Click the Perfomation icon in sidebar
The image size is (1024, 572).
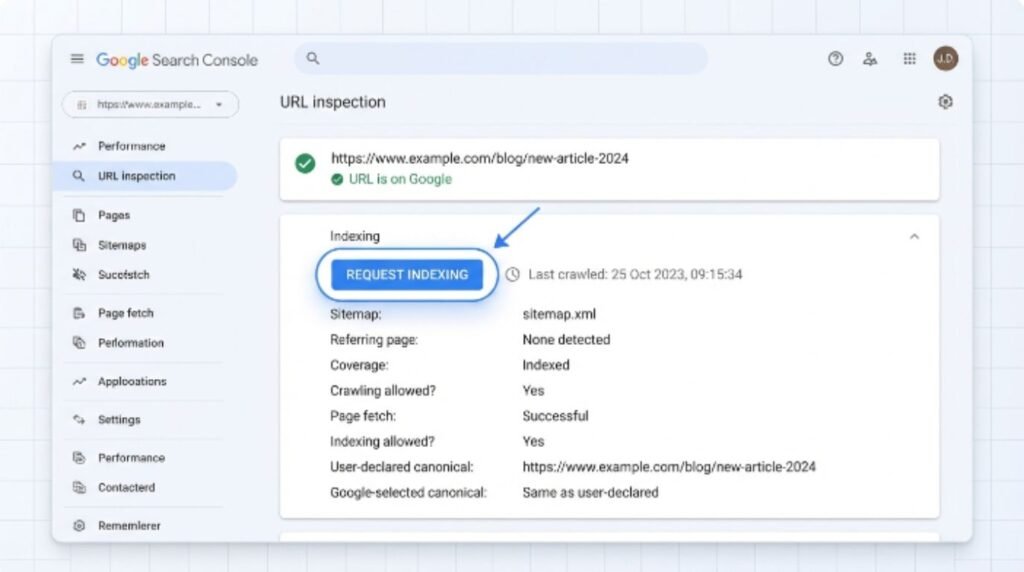pyautogui.click(x=79, y=343)
